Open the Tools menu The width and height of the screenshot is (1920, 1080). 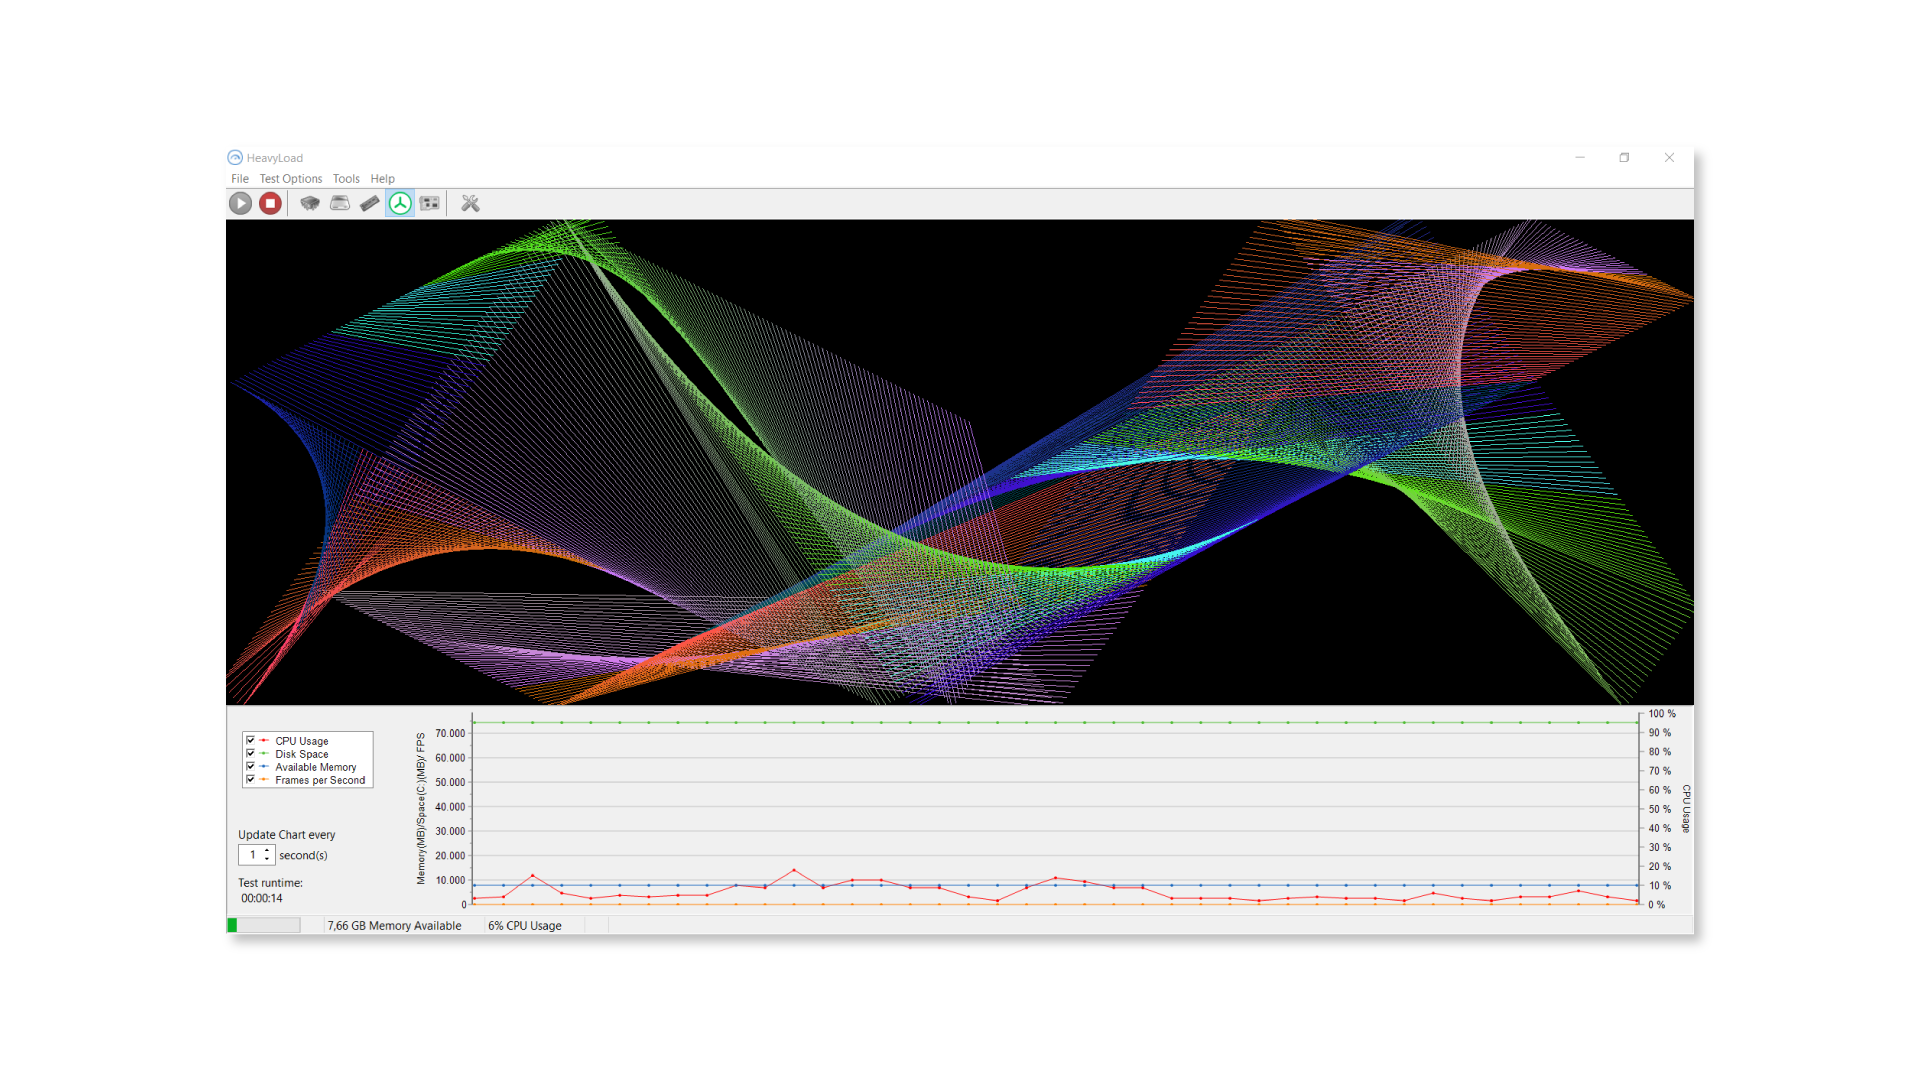point(346,179)
